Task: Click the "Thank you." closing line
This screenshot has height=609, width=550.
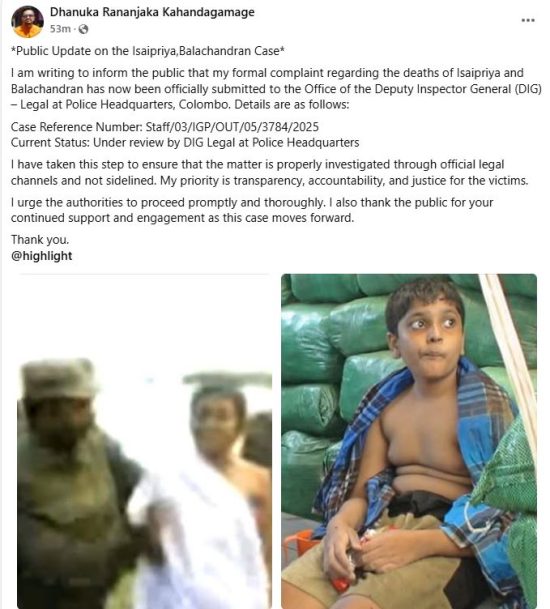Action: click(x=40, y=240)
